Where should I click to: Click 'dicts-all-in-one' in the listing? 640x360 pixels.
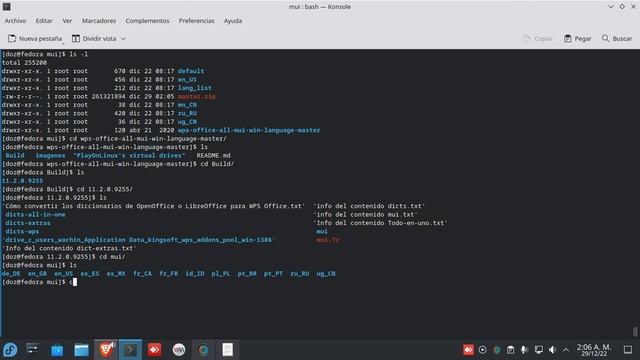(x=35, y=215)
